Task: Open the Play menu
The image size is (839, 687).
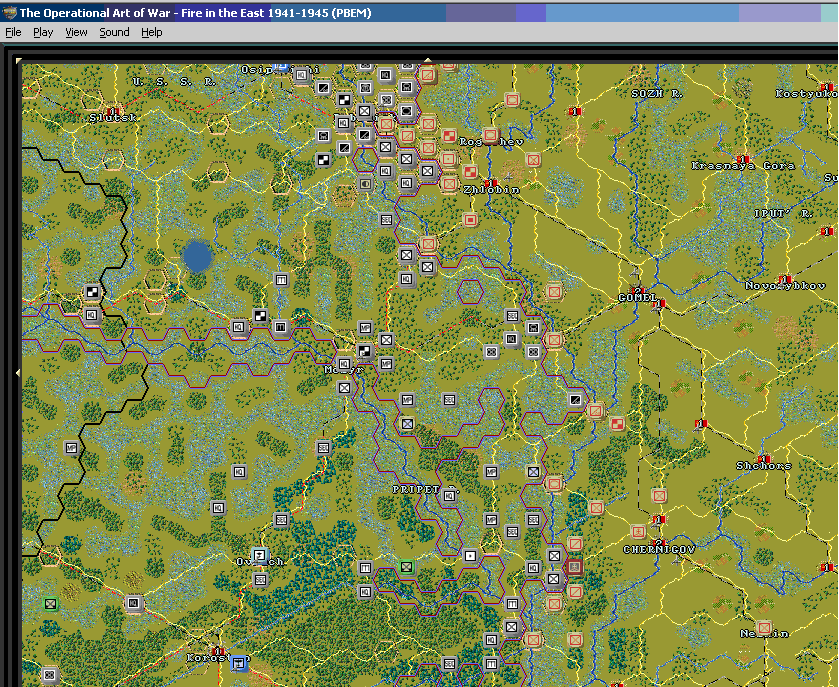Action: pos(43,33)
